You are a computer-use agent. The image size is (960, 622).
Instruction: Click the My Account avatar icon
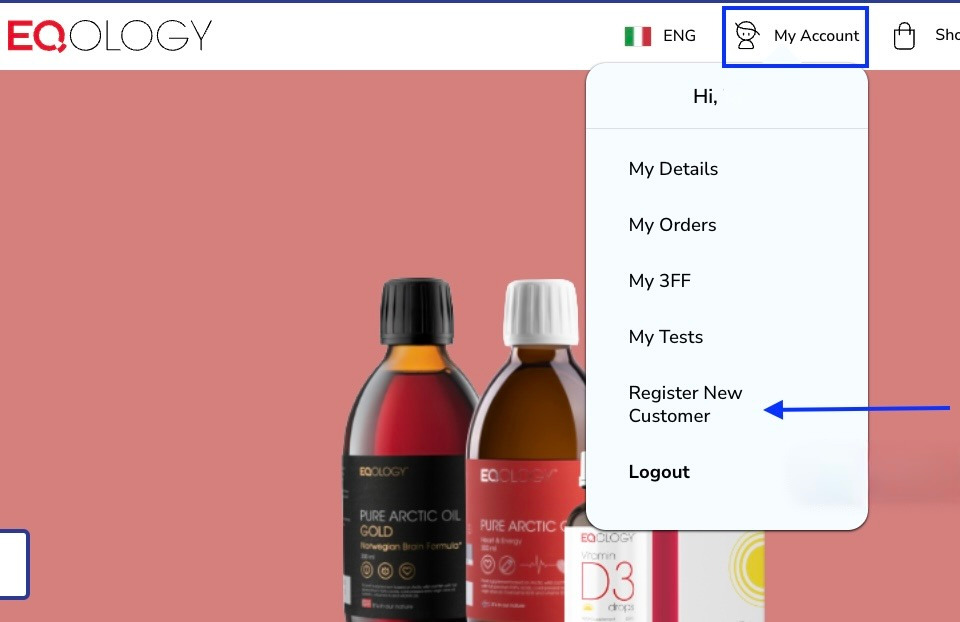tap(747, 36)
